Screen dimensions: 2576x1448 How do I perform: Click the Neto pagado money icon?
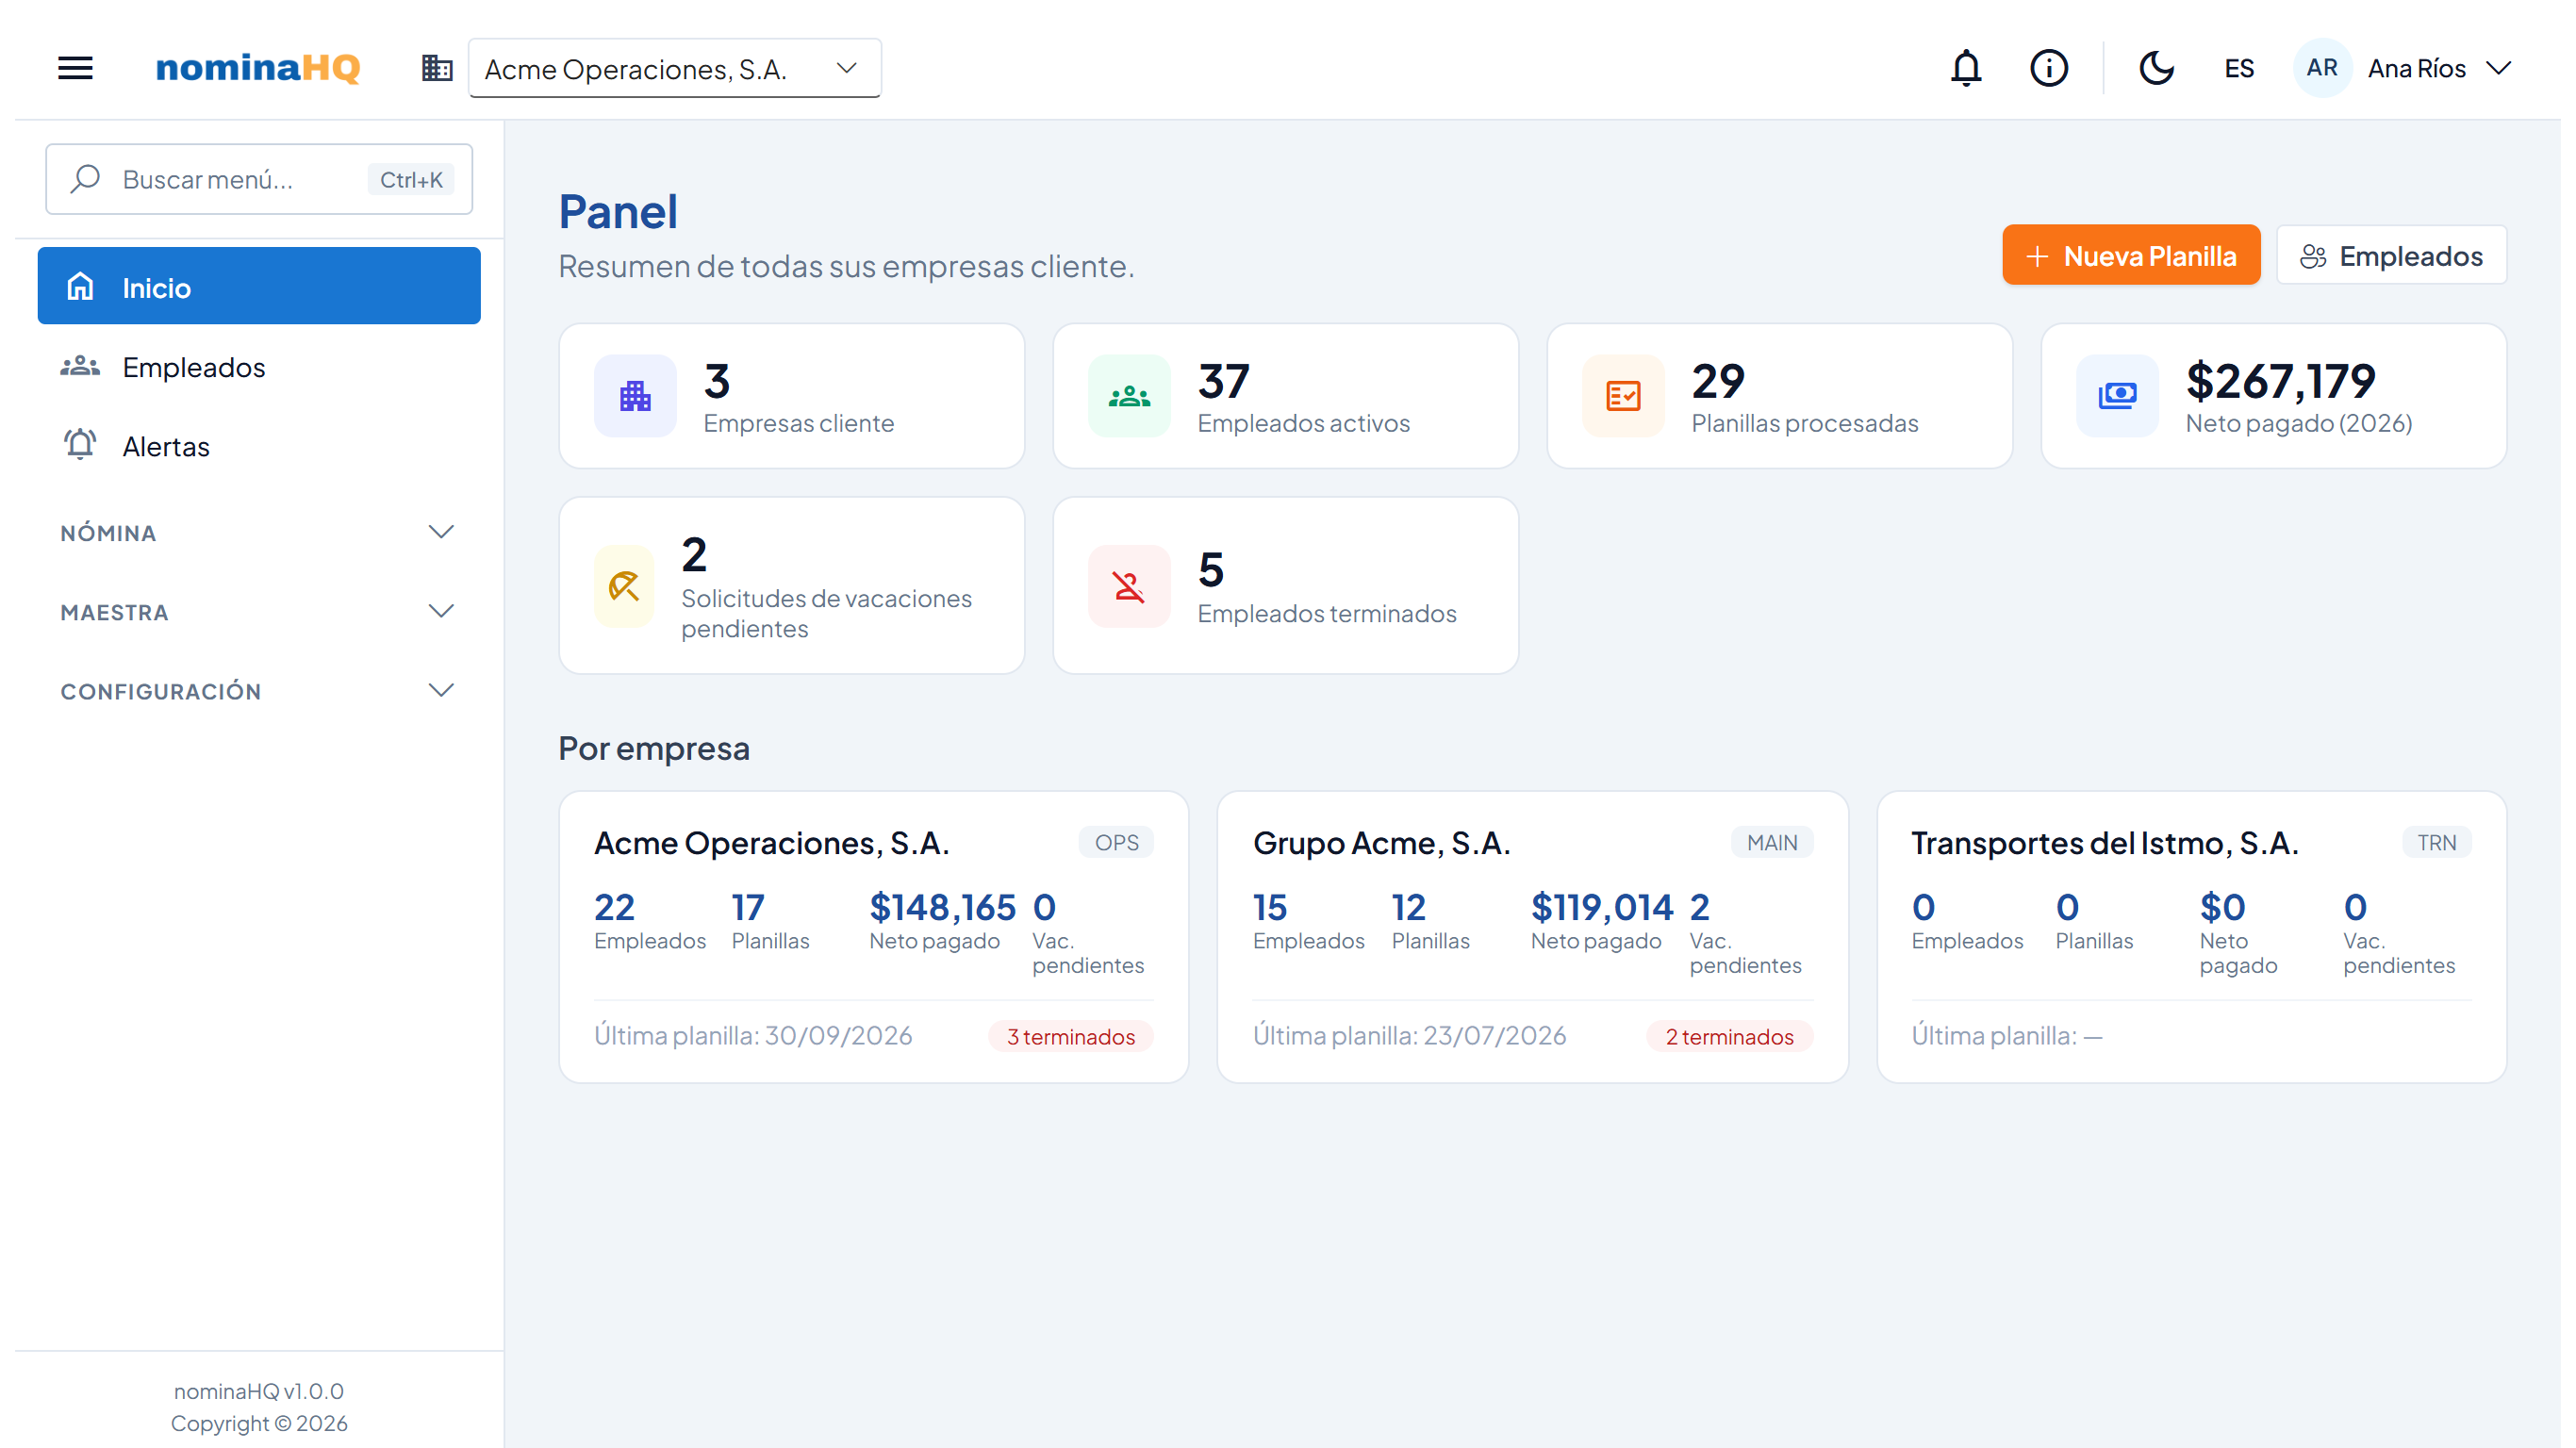[2117, 396]
